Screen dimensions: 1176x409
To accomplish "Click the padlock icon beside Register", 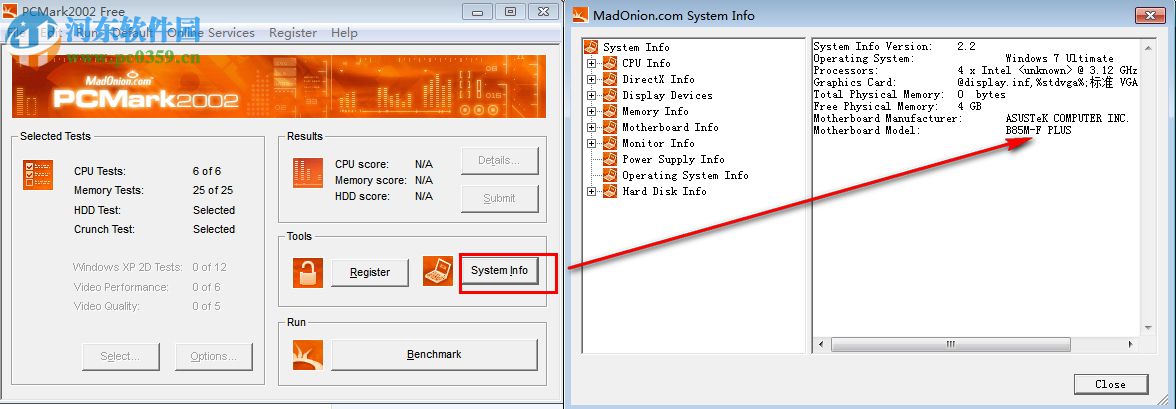I will click(308, 272).
